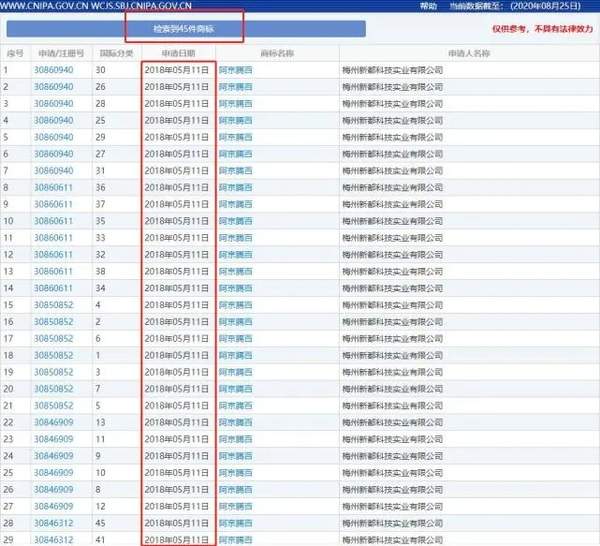
Task: Open trademark name link in row 21
Action: click(x=235, y=406)
